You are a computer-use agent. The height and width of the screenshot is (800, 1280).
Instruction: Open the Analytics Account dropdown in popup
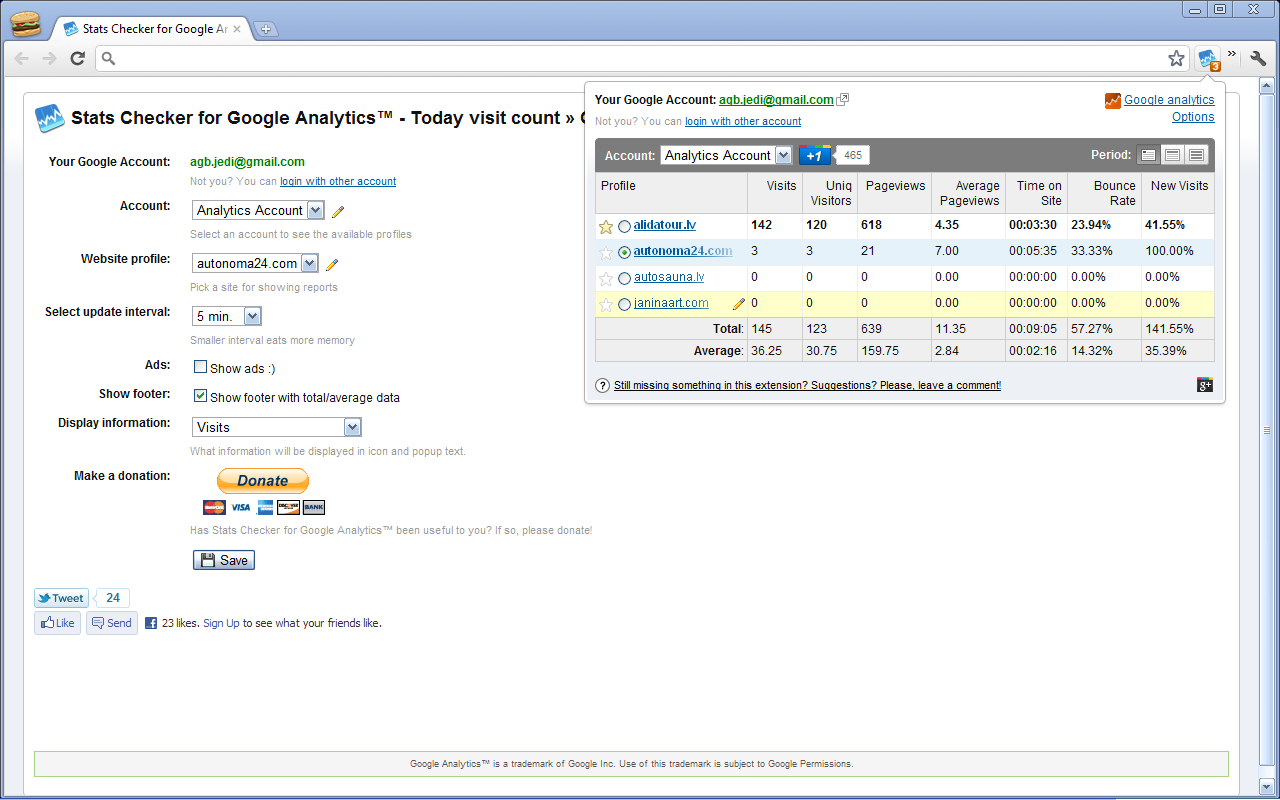point(726,155)
